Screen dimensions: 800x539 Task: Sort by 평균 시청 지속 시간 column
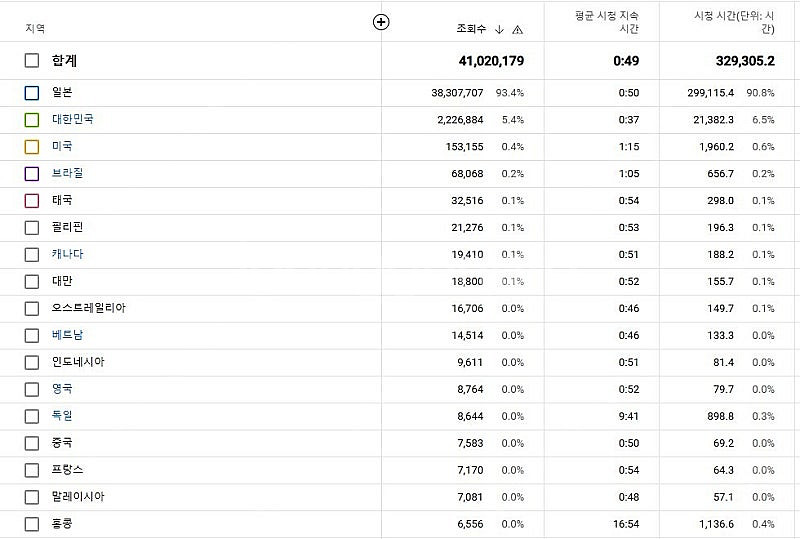(x=607, y=22)
